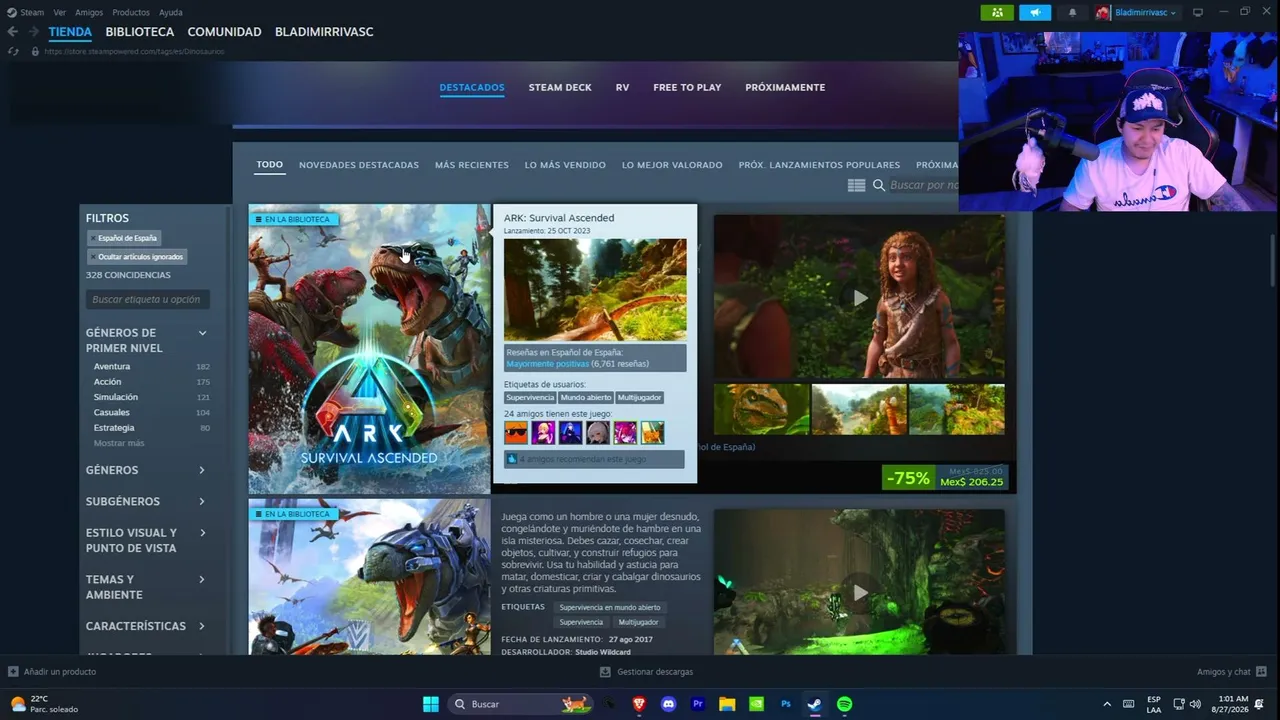Remove the Español de España filter

point(93,238)
